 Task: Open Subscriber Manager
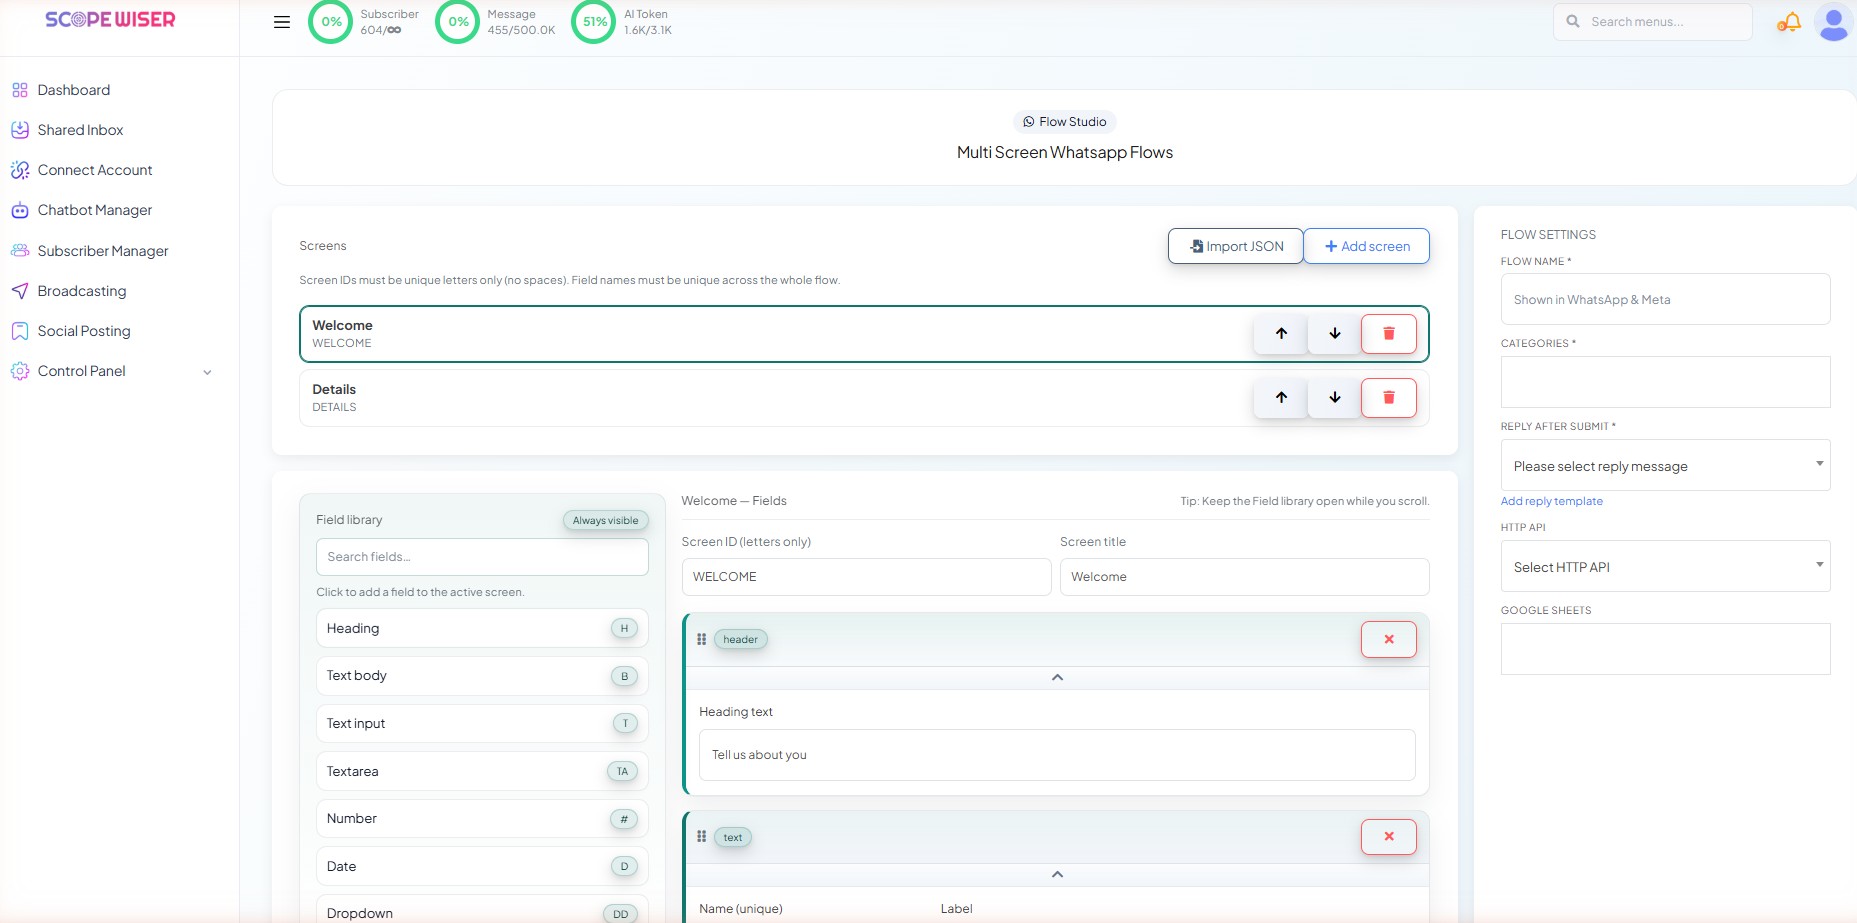[103, 251]
